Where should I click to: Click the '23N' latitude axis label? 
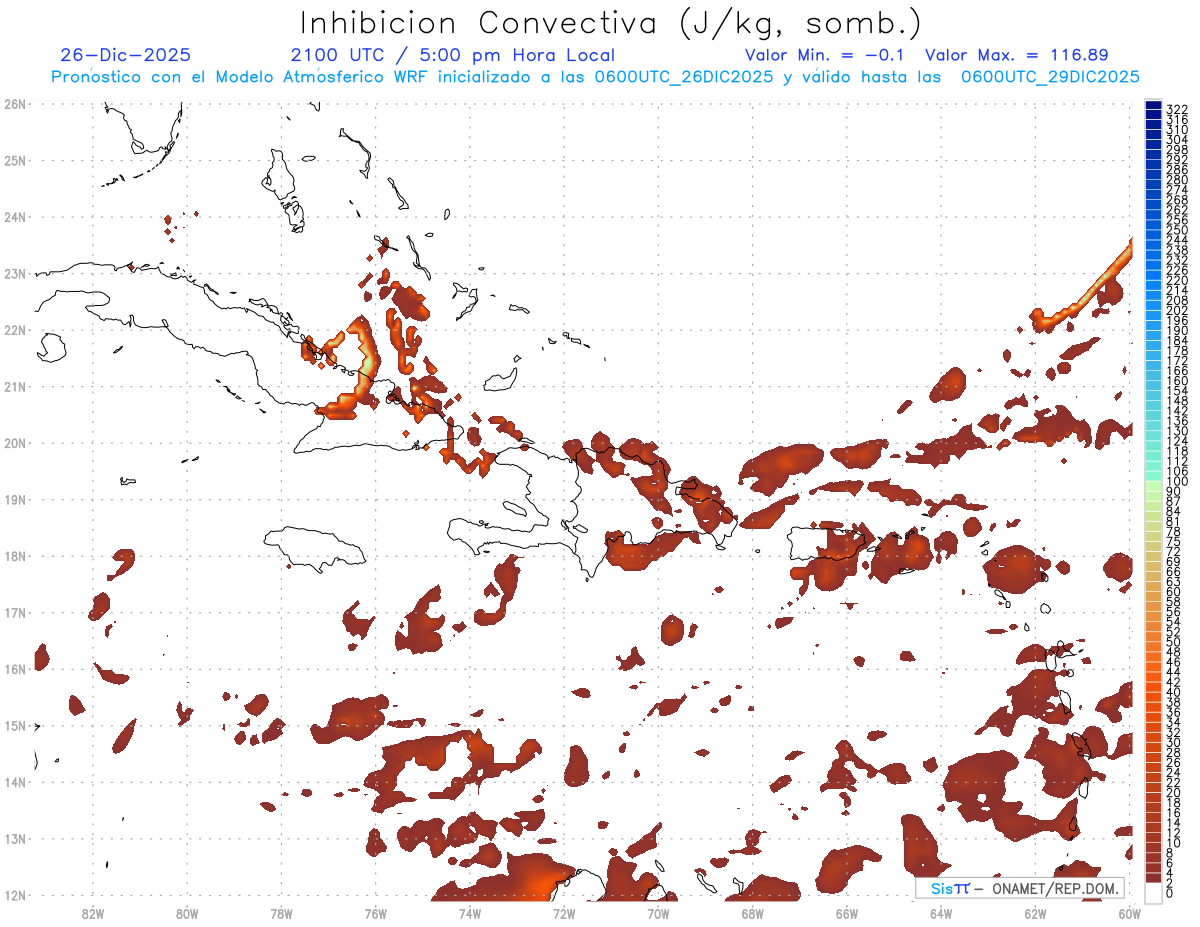(x=15, y=273)
